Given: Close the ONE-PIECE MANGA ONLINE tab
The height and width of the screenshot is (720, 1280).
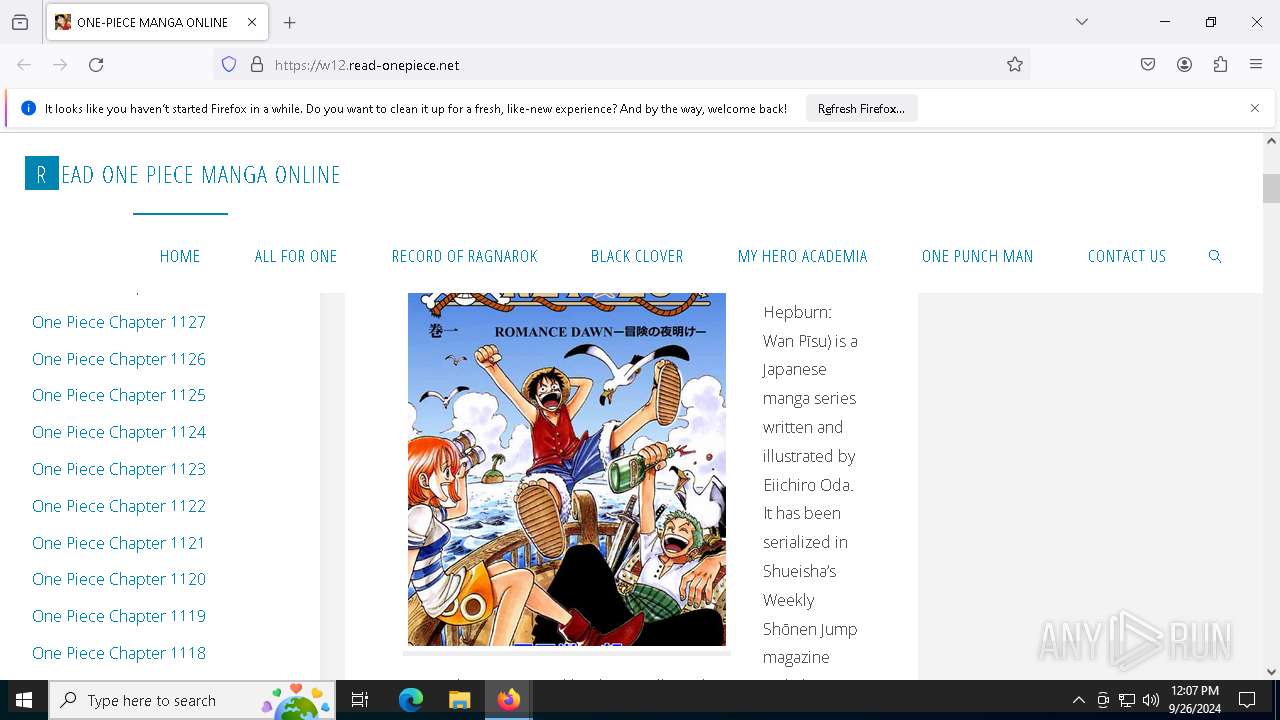Looking at the screenshot, I should click(252, 22).
